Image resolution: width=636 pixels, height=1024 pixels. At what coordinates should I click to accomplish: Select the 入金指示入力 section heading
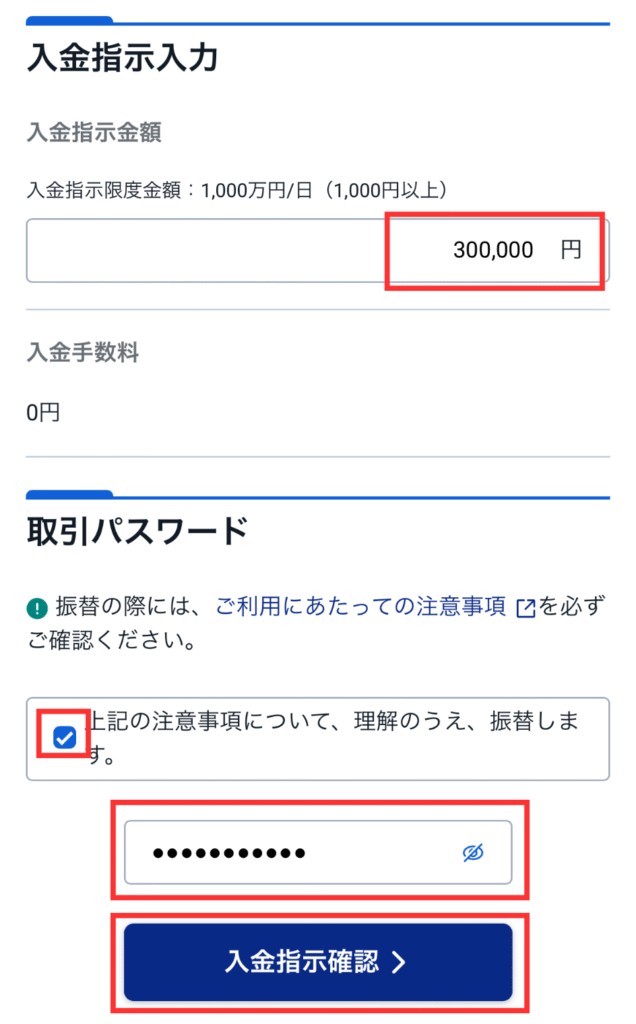(x=122, y=58)
